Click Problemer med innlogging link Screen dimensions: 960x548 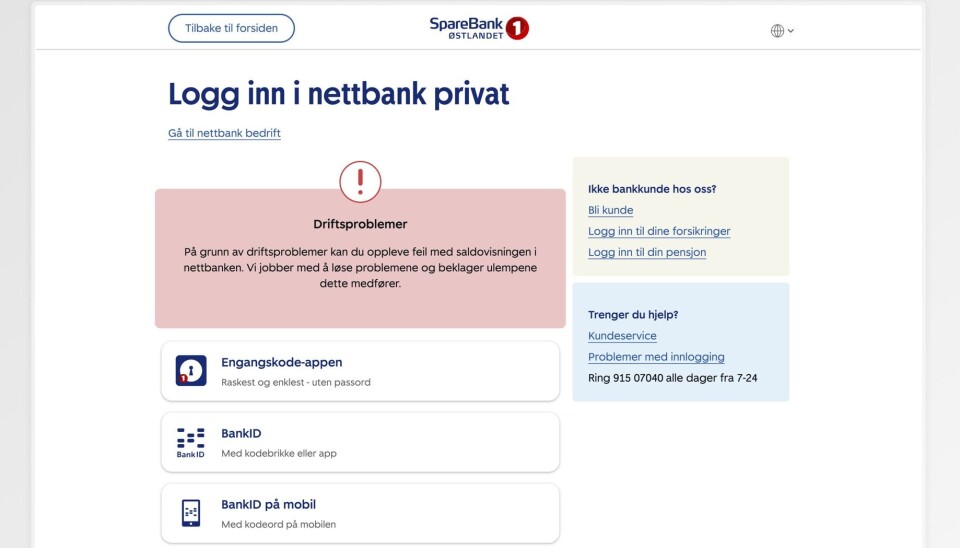[656, 357]
